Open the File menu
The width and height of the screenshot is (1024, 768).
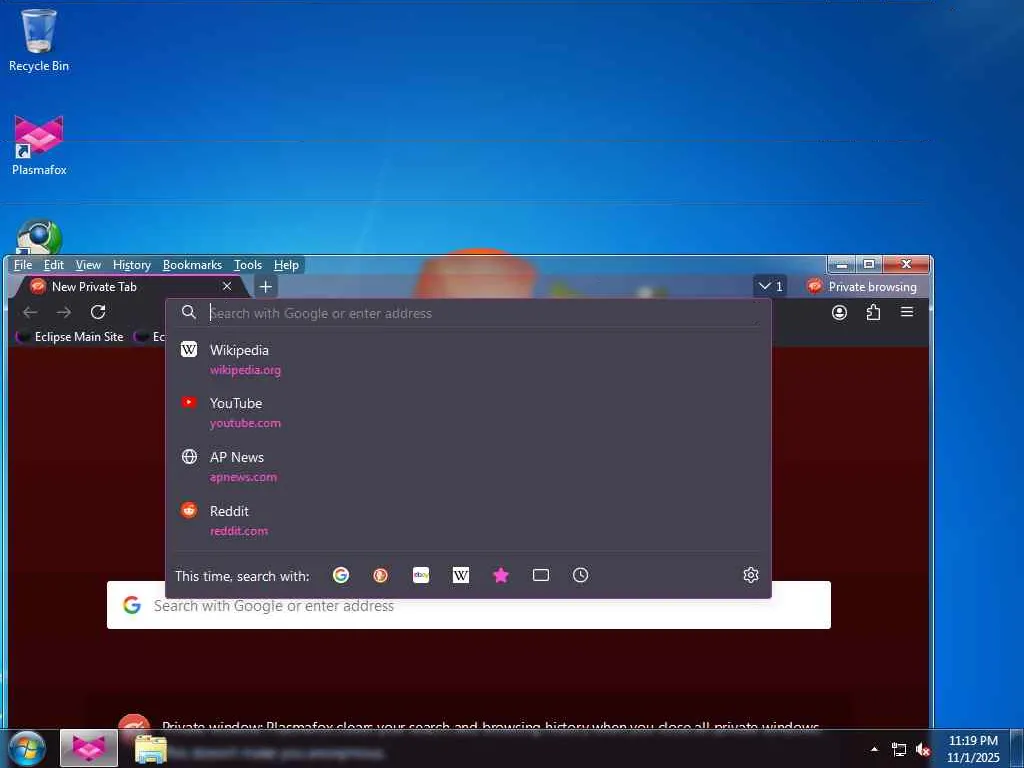pos(23,264)
